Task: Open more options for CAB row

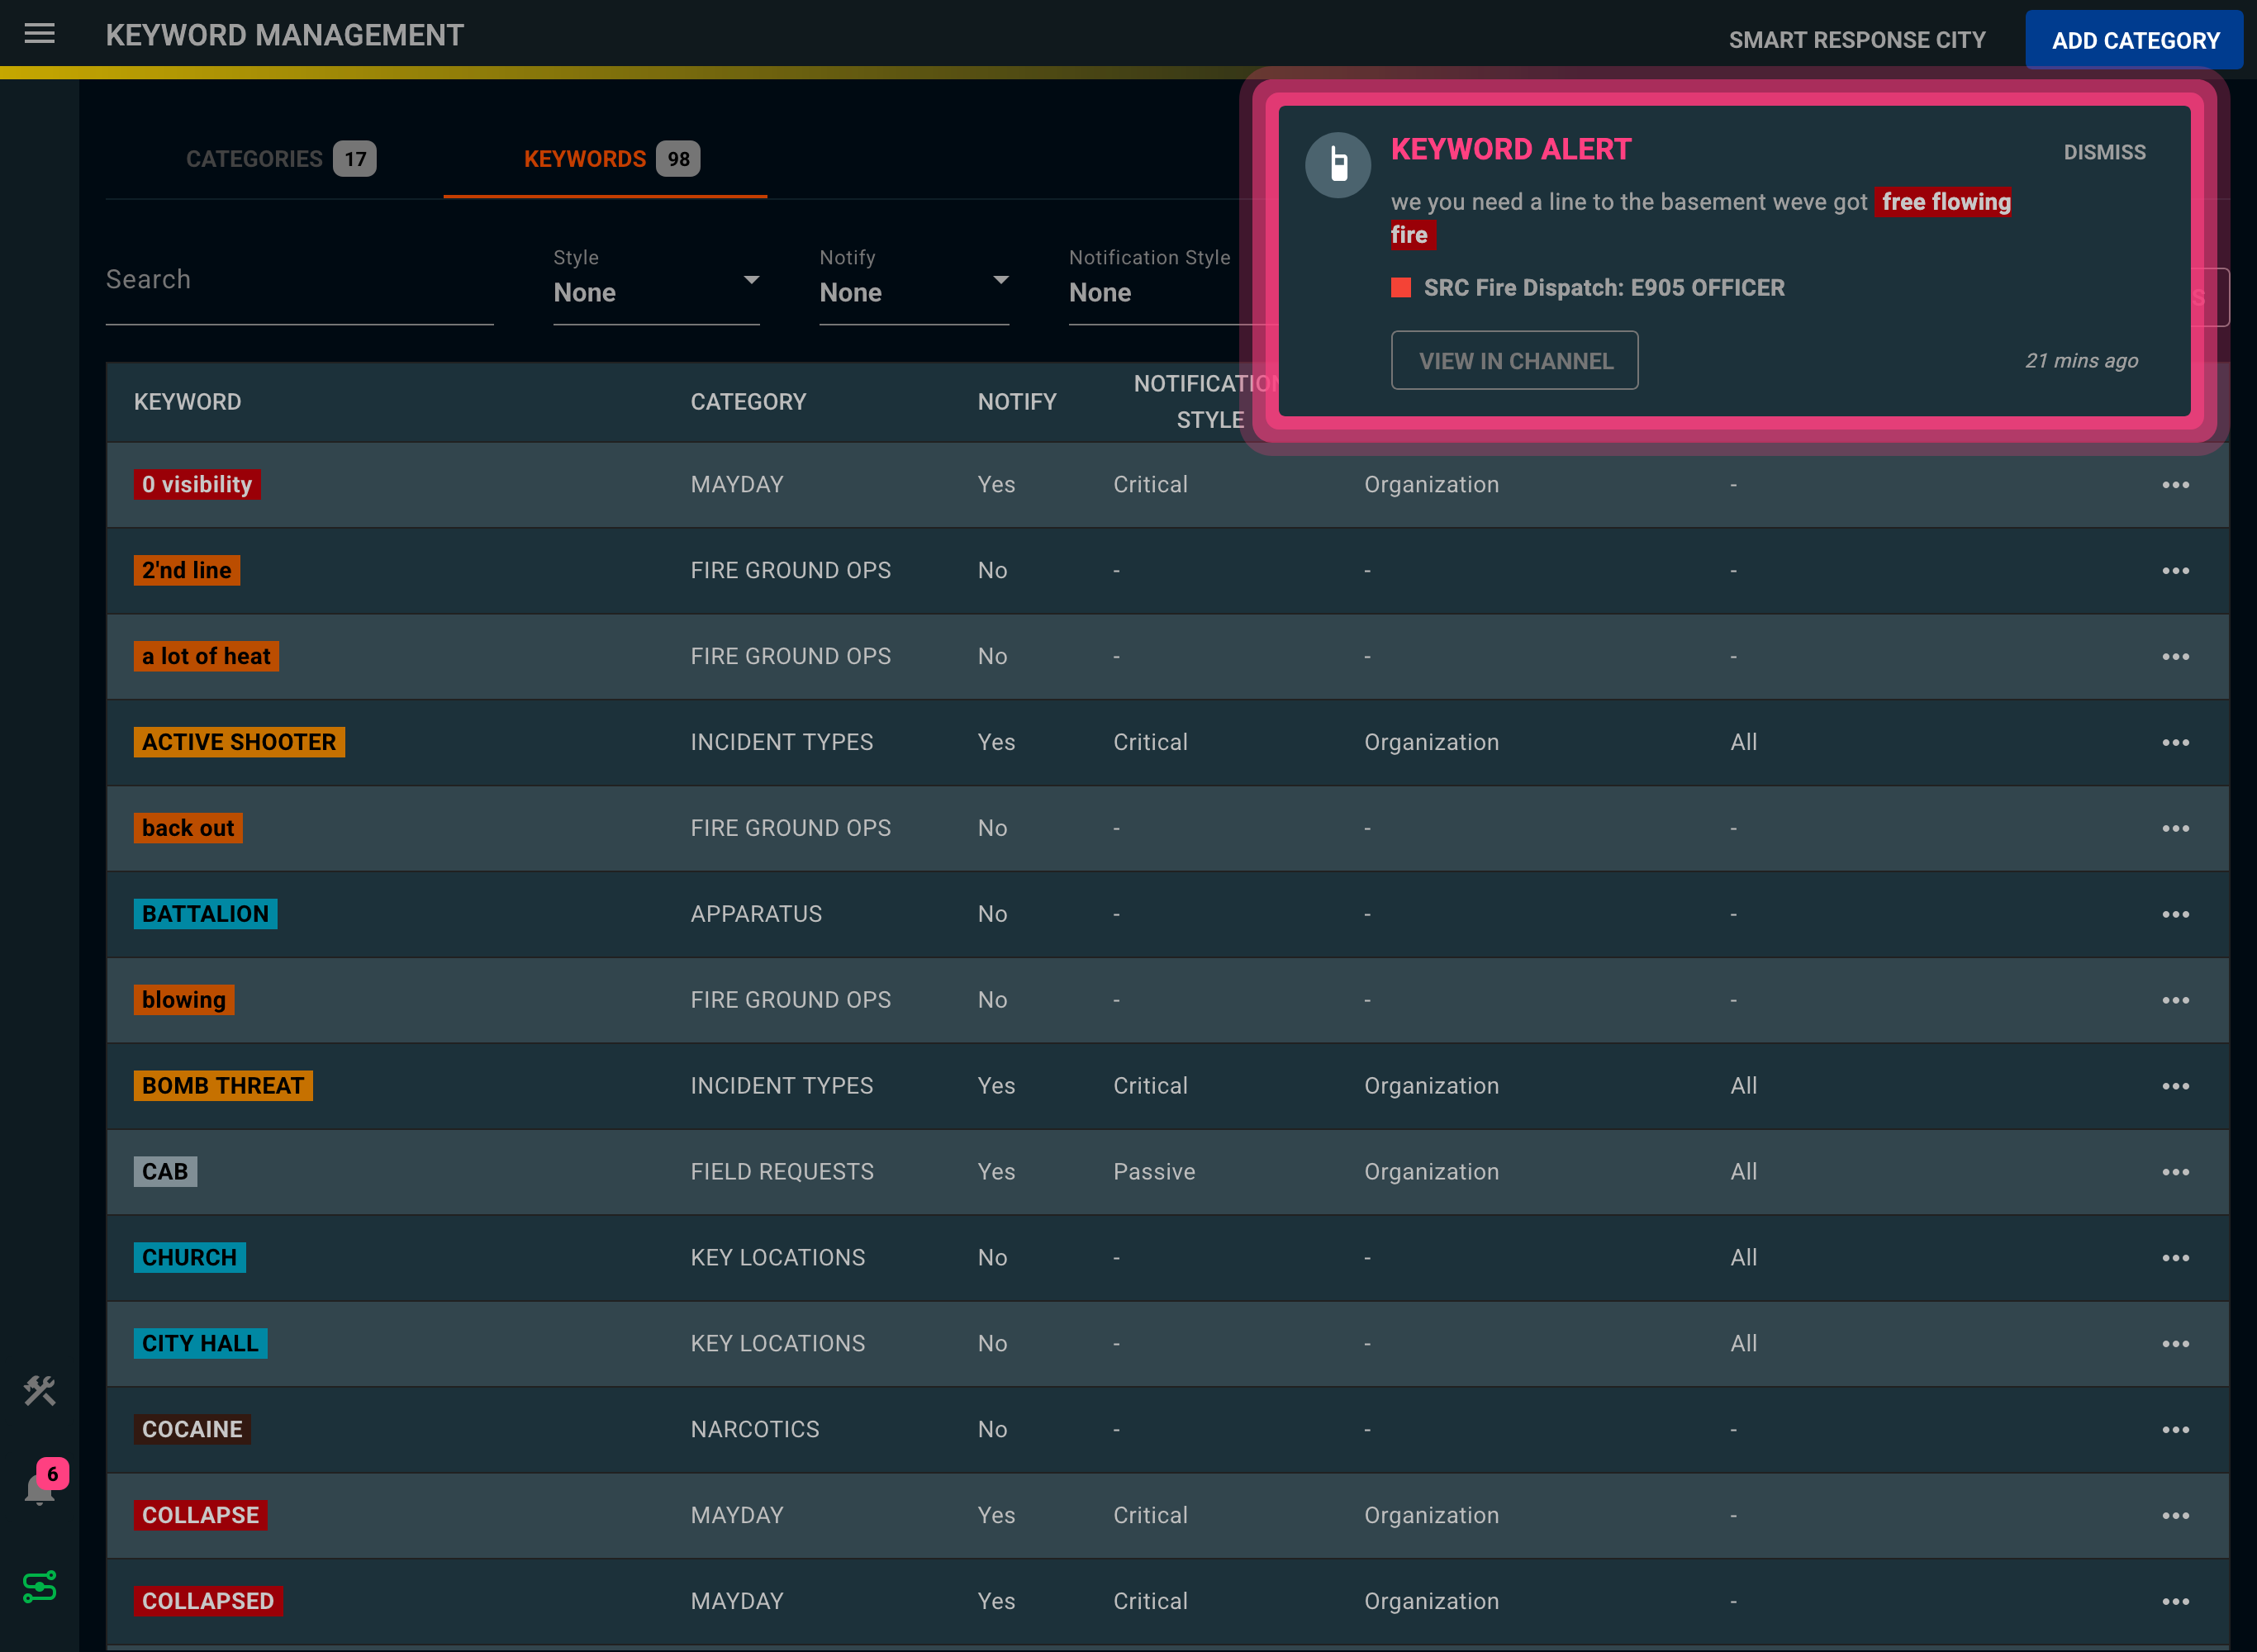Action: click(2175, 1173)
